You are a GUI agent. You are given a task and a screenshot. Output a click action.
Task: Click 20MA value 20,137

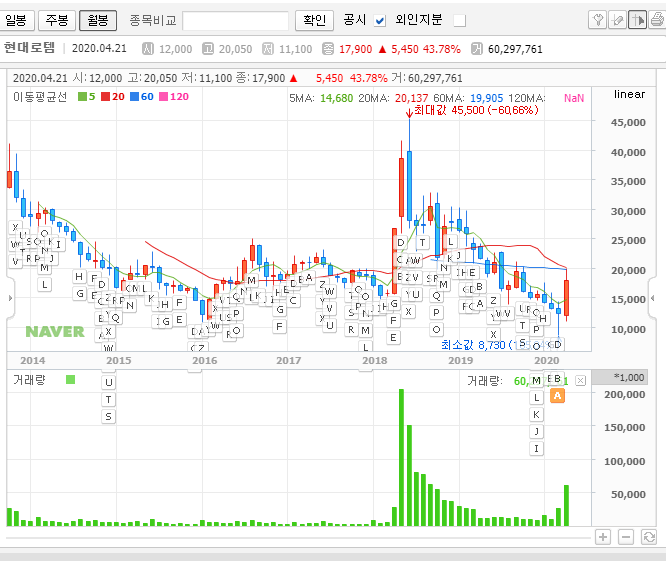point(412,99)
